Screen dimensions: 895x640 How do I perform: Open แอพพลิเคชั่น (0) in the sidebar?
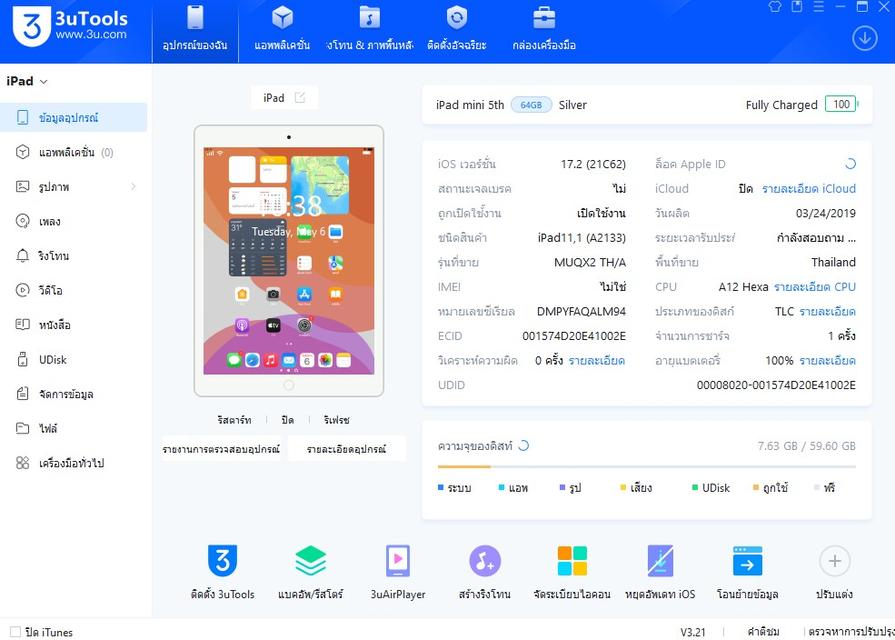pos(74,152)
